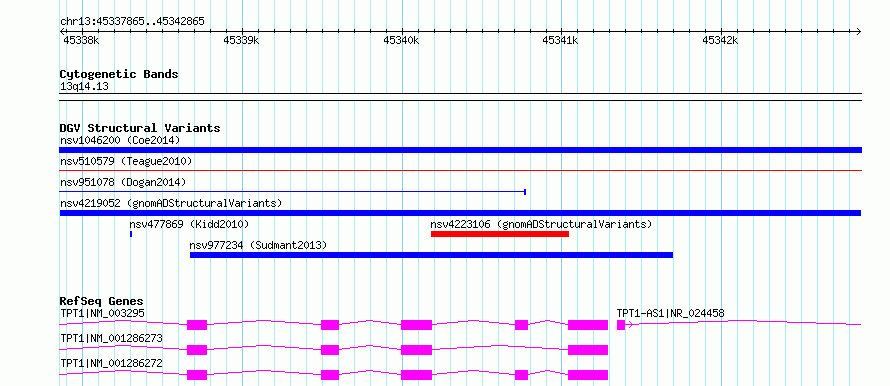
Task: Click the 45338k ruler tick label
Action: click(80, 40)
